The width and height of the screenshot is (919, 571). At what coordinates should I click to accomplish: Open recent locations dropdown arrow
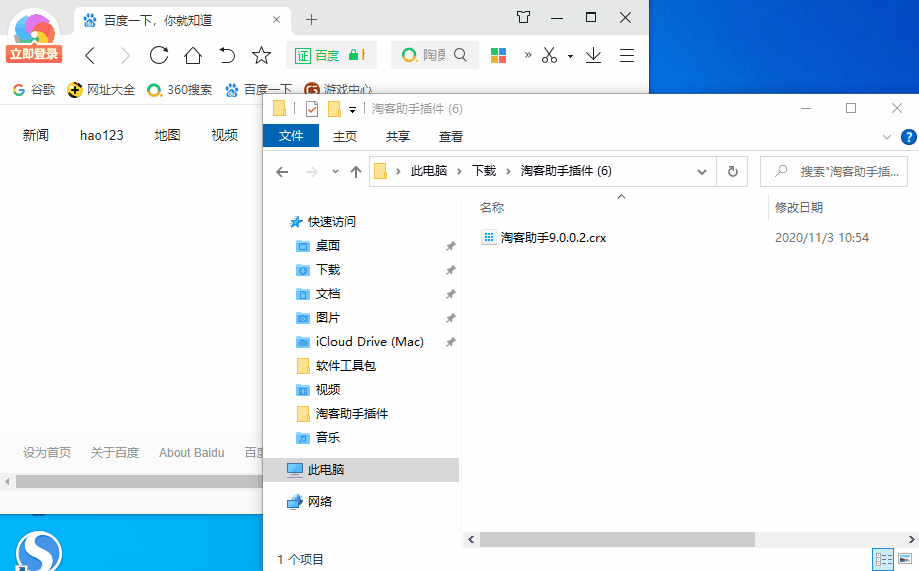(x=335, y=172)
